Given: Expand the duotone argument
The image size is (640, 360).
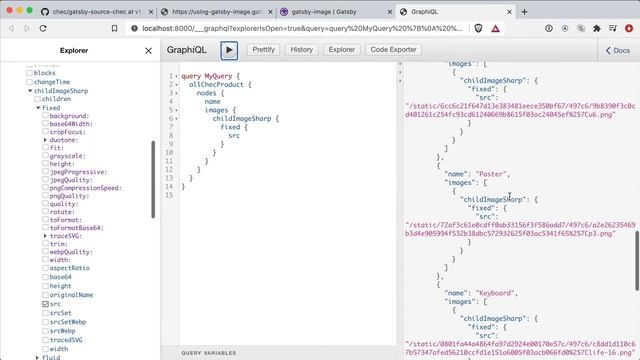Looking at the screenshot, I should 45,140.
